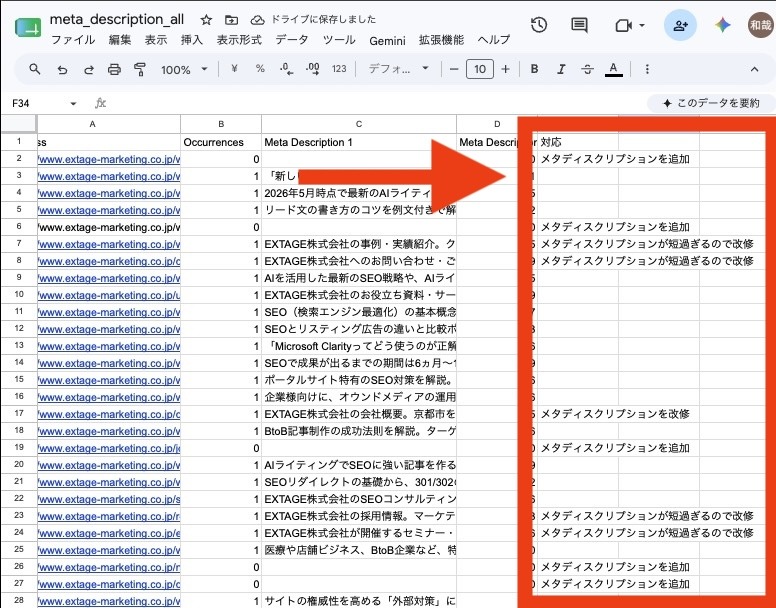The image size is (776, 608).
Task: Undo the last action
Action: (x=62, y=70)
